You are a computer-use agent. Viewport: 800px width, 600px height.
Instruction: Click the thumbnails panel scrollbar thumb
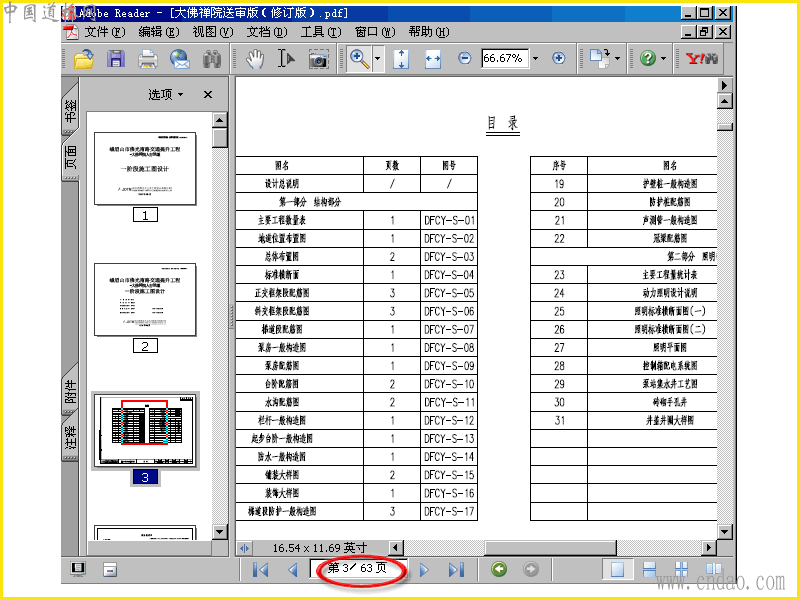219,138
